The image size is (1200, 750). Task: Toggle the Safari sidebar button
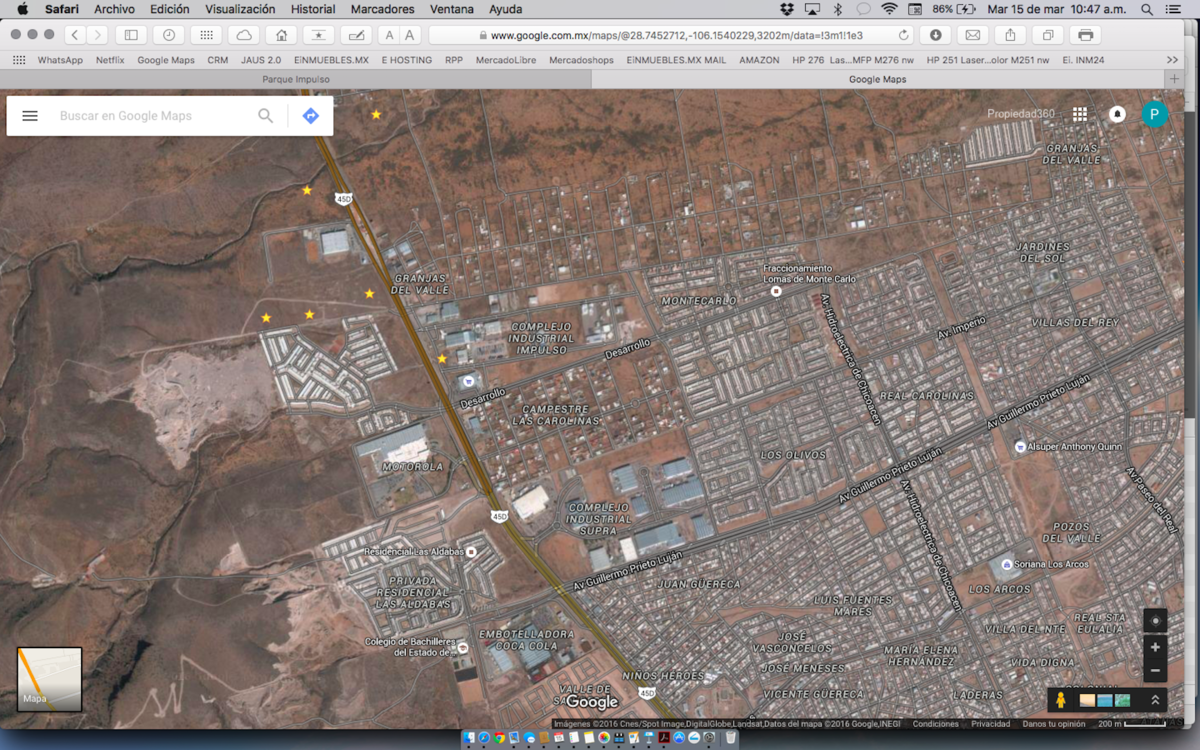pos(130,35)
